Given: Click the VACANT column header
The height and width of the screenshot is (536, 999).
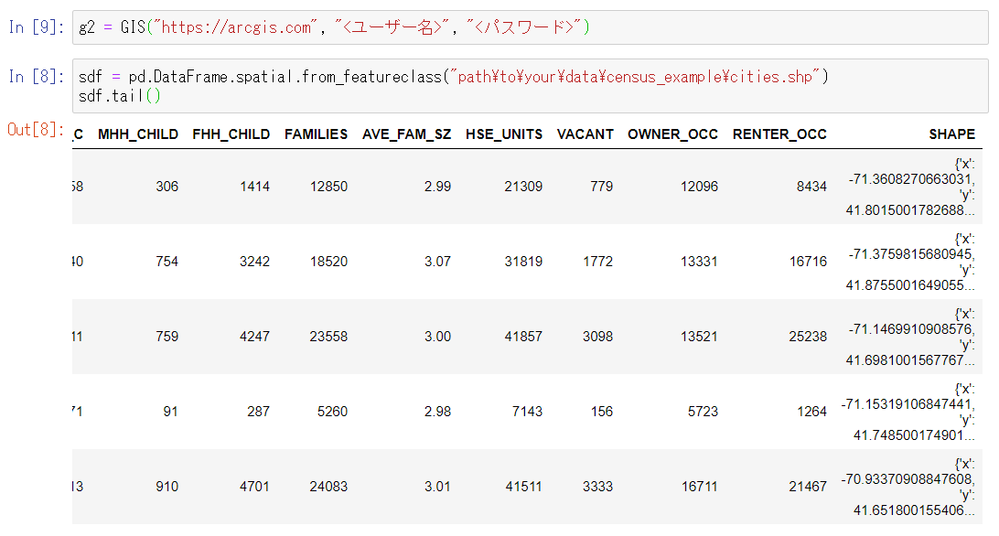Looking at the screenshot, I should 585,134.
